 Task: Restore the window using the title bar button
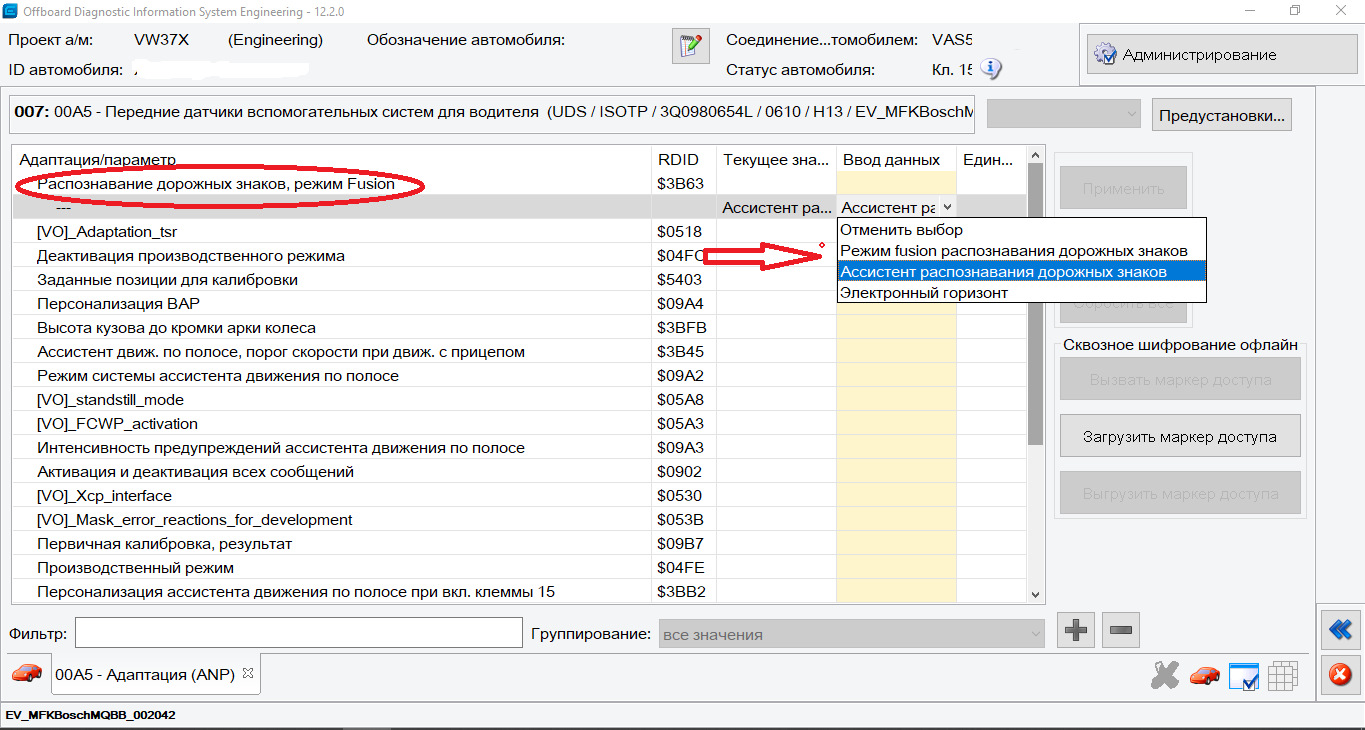[1295, 10]
